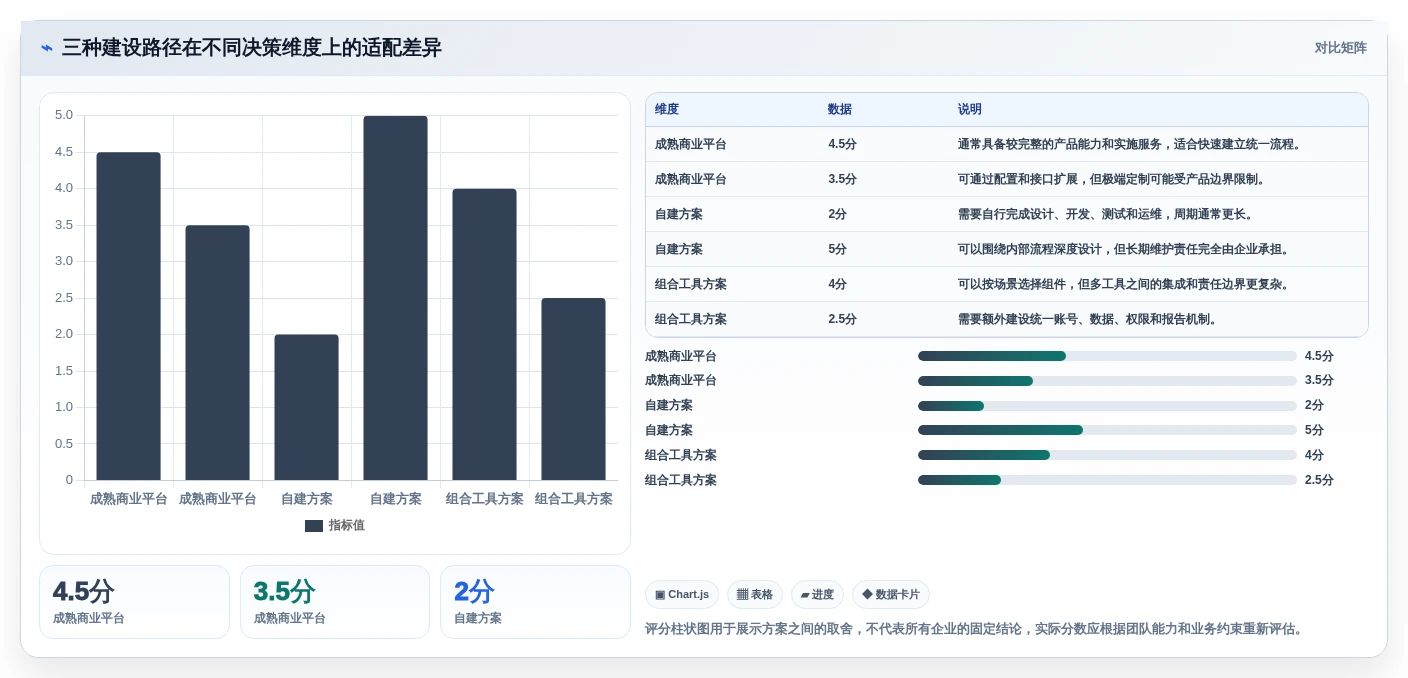Screen dimensions: 1408x678
Task: Open the 2分 自建方案 stat card
Action: pos(535,602)
